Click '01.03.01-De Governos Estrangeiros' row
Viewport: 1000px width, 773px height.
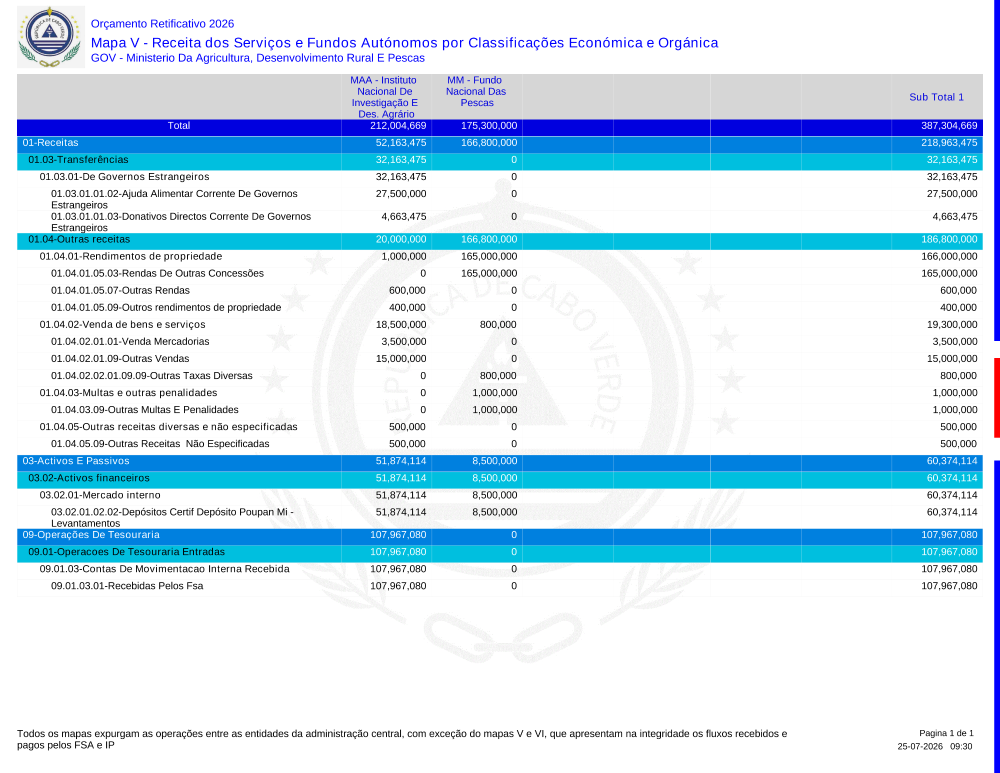(499, 177)
